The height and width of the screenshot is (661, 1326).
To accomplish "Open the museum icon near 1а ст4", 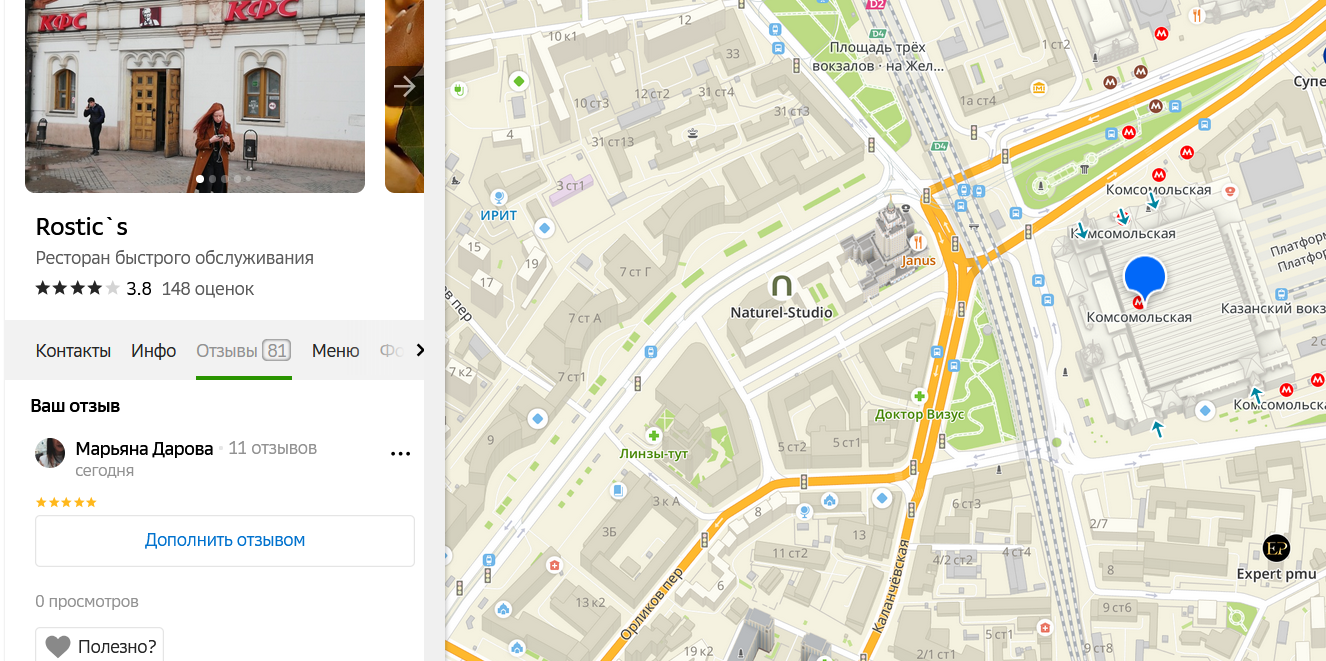I will point(1039,88).
